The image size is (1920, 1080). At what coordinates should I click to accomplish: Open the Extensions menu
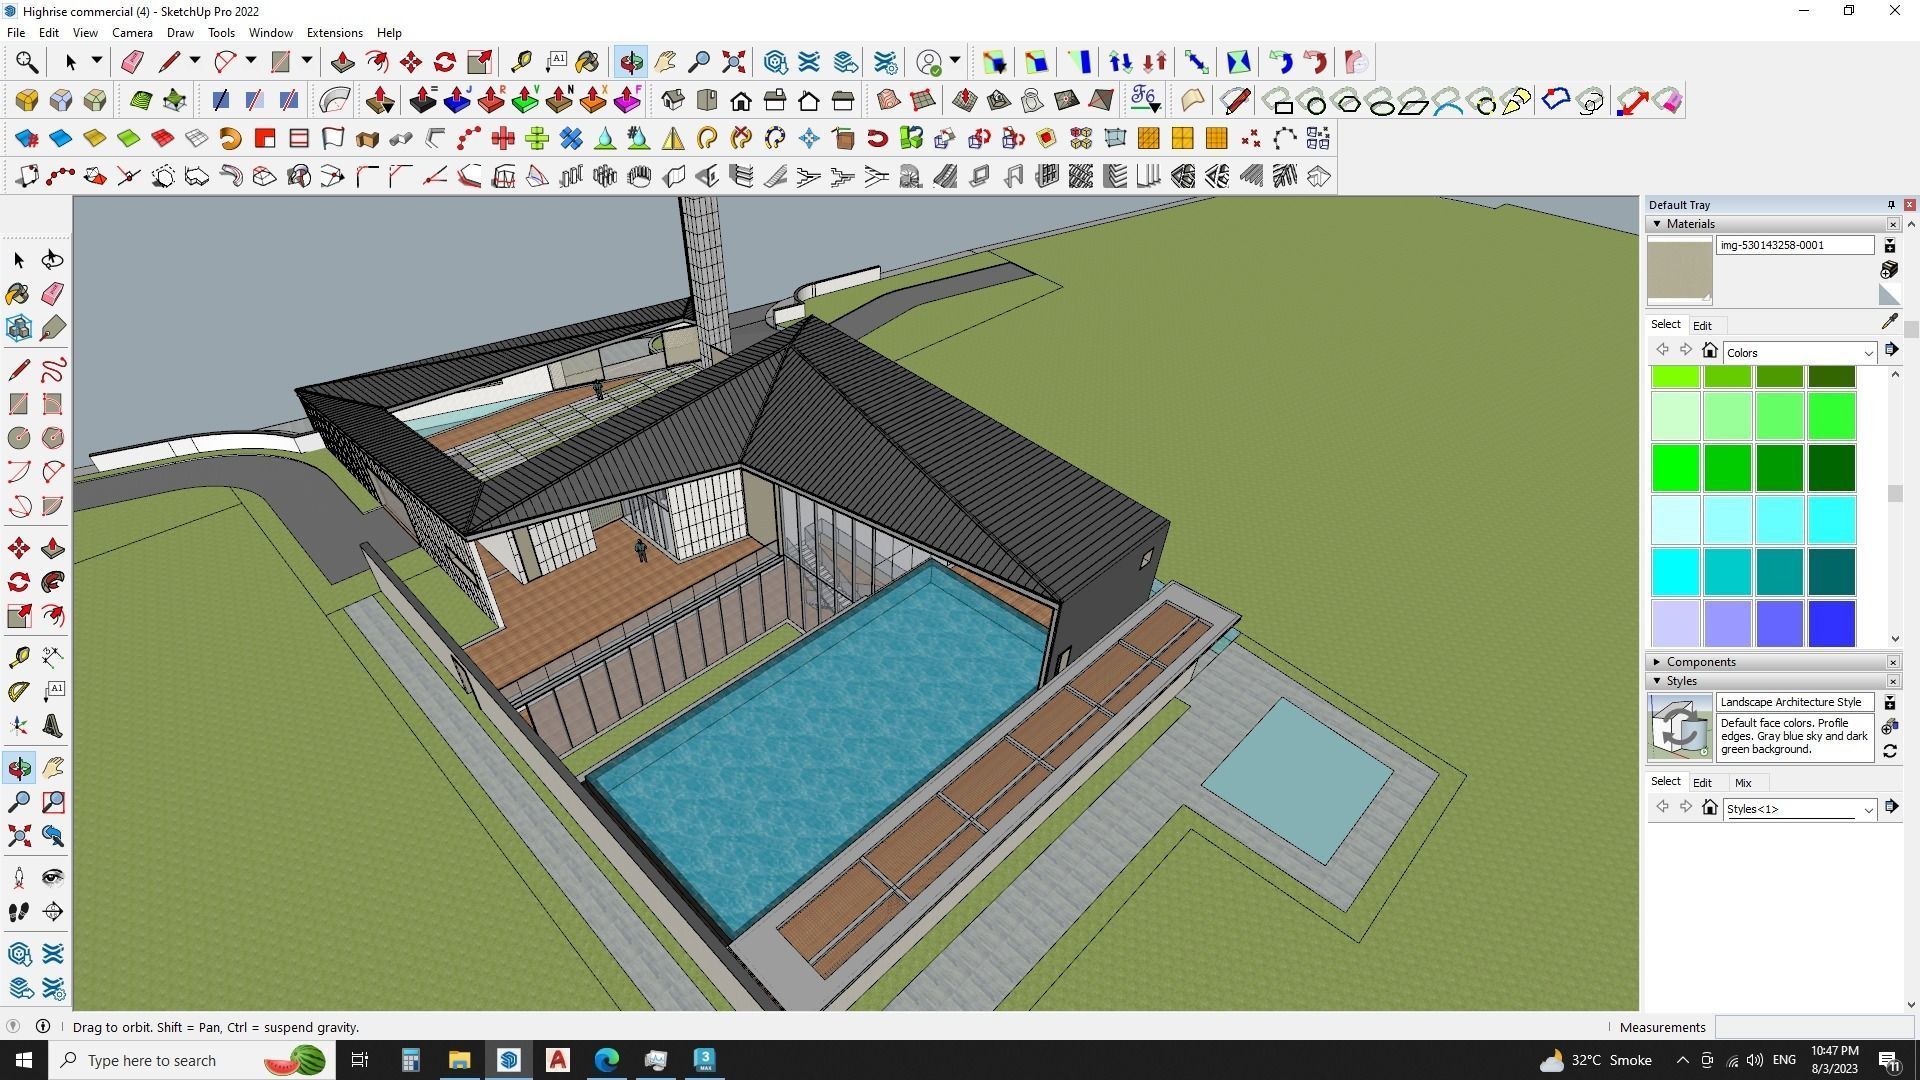[x=334, y=33]
